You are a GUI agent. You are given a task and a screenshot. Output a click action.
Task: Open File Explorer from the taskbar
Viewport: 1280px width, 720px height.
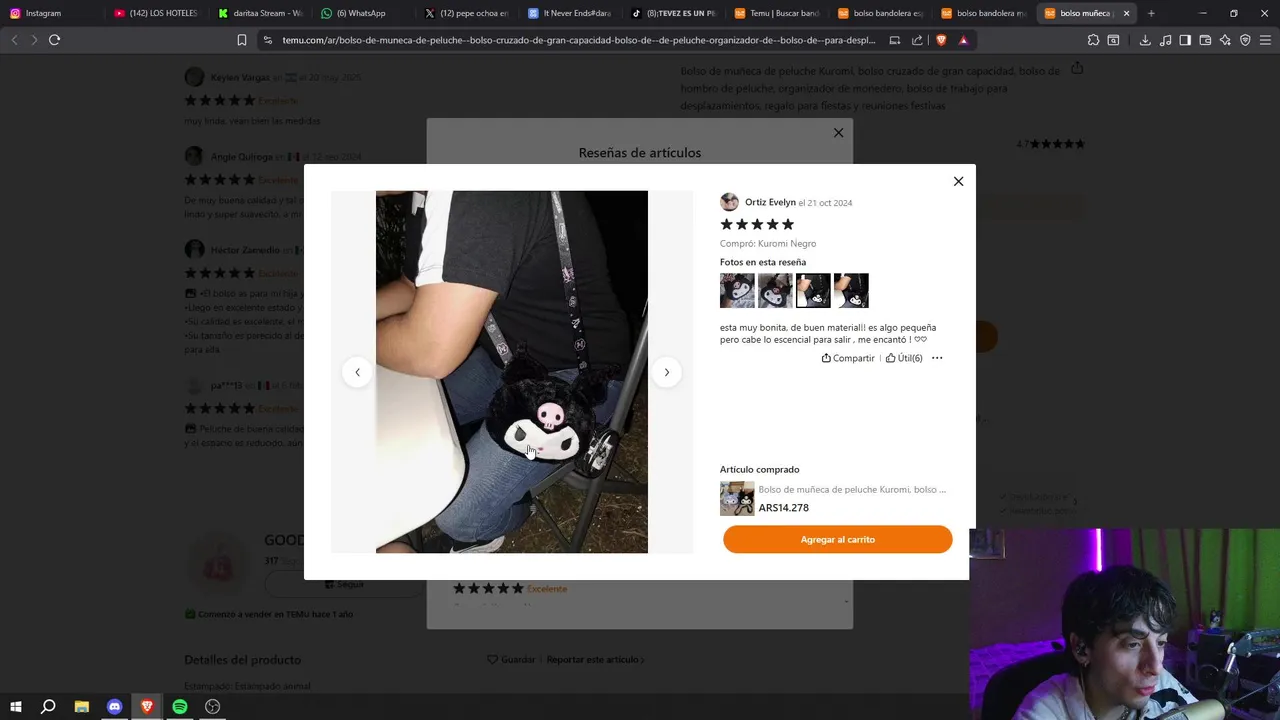[x=81, y=707]
